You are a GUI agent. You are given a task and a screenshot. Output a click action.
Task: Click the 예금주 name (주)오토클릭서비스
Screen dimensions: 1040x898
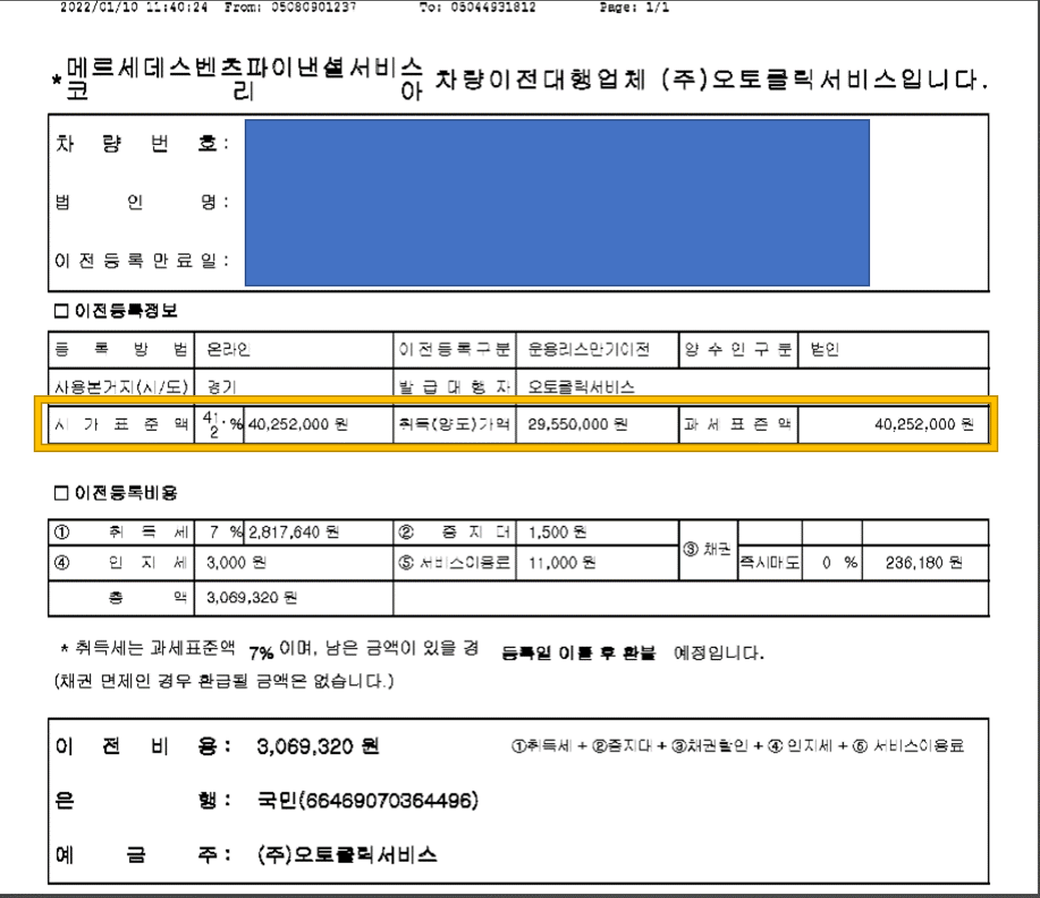click(346, 855)
